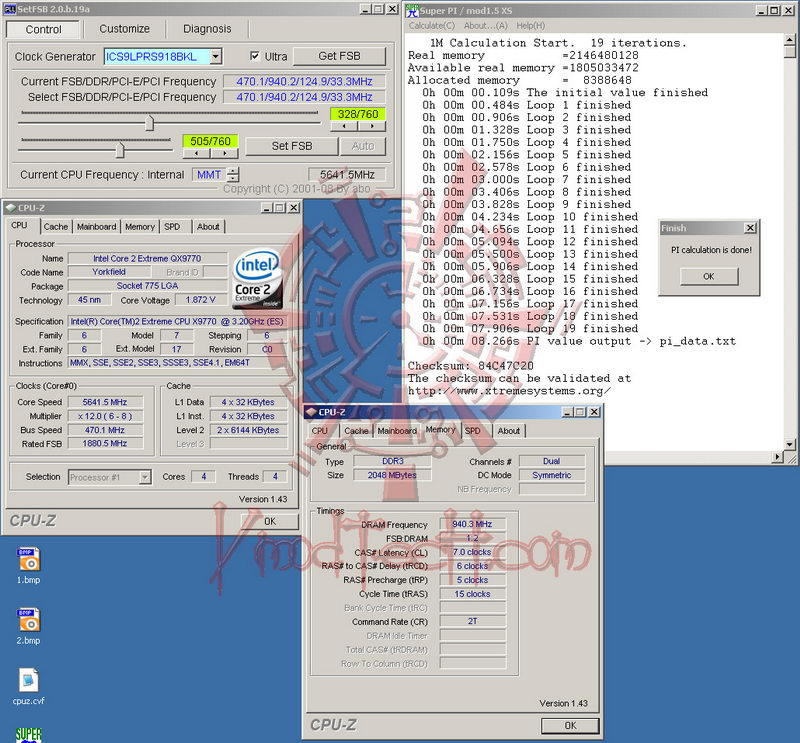
Task: Click OK in CPU-Z Memory window
Action: (x=570, y=726)
